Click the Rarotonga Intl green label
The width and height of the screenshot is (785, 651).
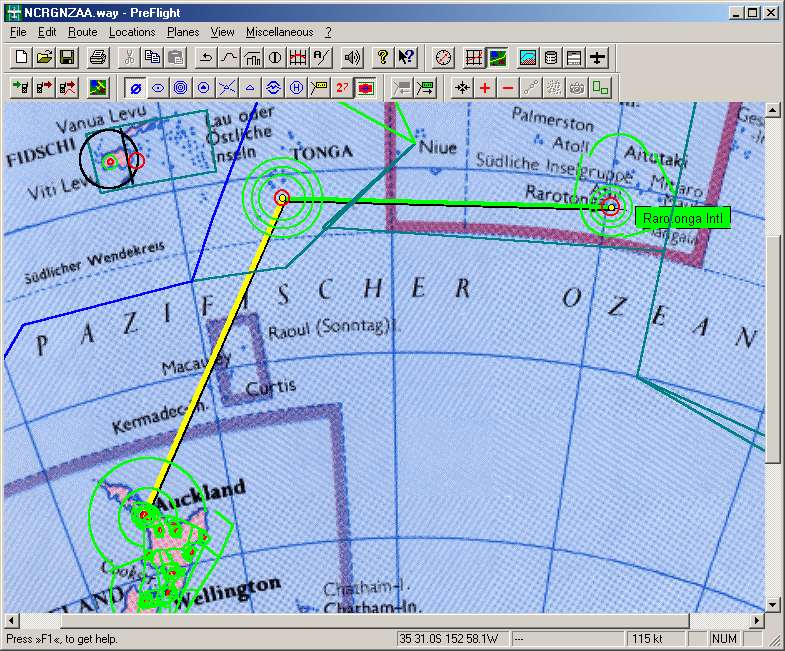pyautogui.click(x=683, y=218)
